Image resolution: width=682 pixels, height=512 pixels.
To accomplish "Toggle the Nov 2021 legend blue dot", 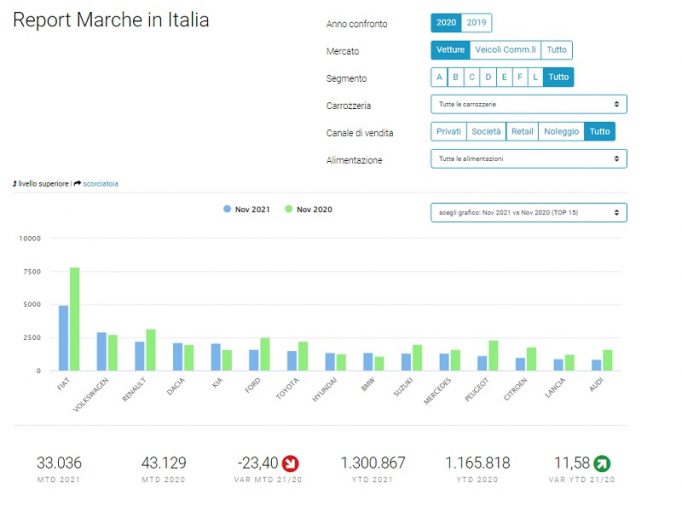I will point(227,209).
